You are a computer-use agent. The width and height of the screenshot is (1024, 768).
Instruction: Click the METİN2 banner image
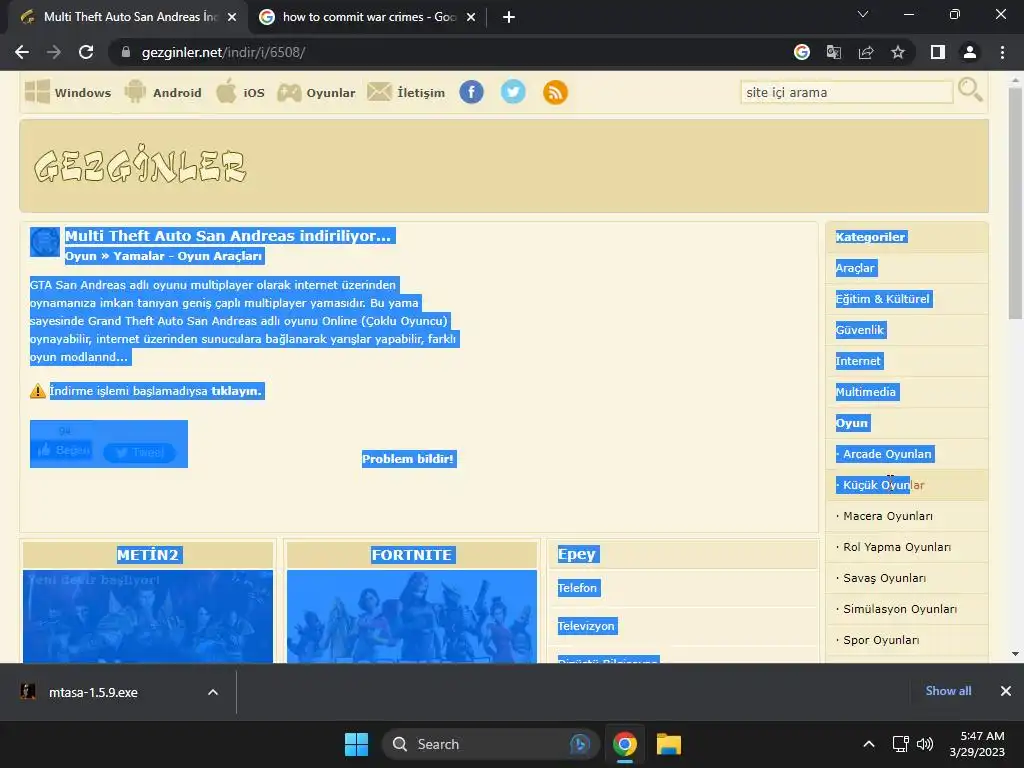pos(148,616)
